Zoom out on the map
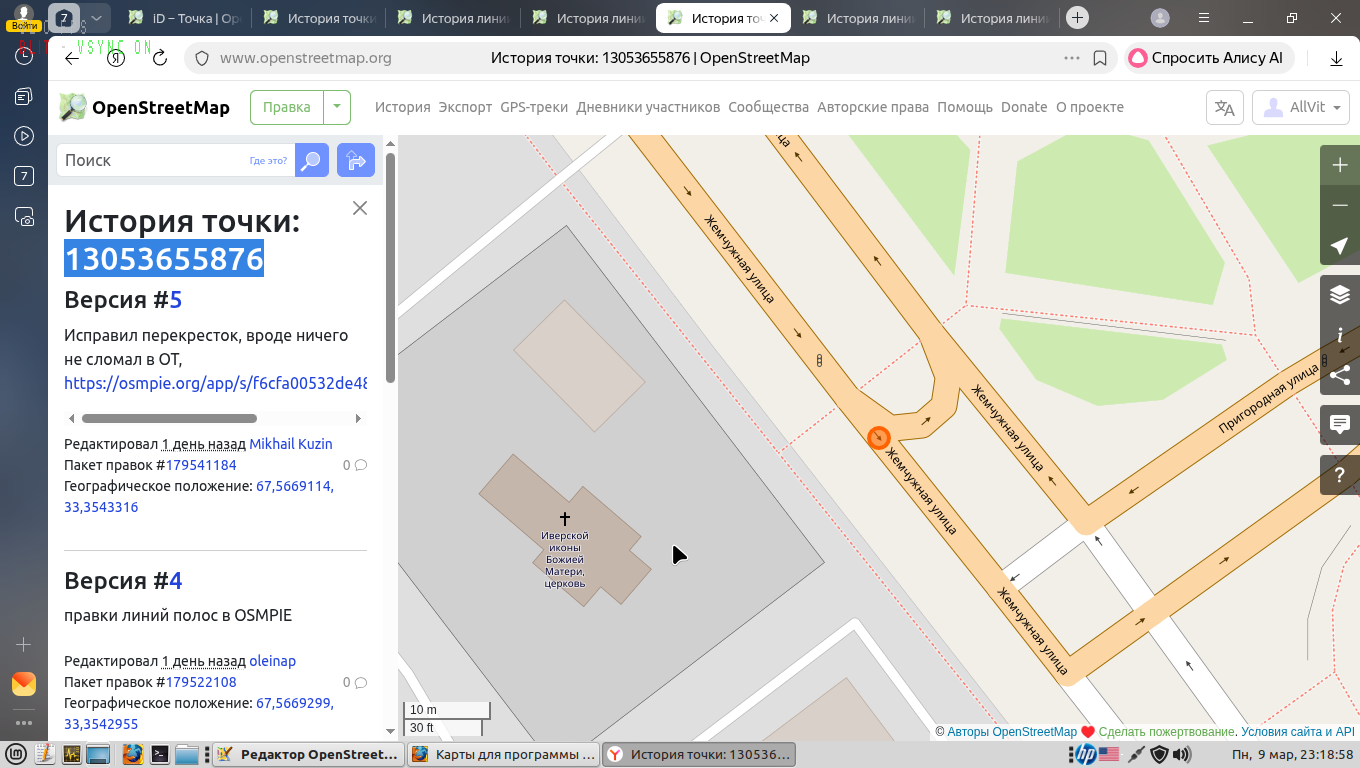This screenshot has height=768, width=1360. click(x=1340, y=205)
